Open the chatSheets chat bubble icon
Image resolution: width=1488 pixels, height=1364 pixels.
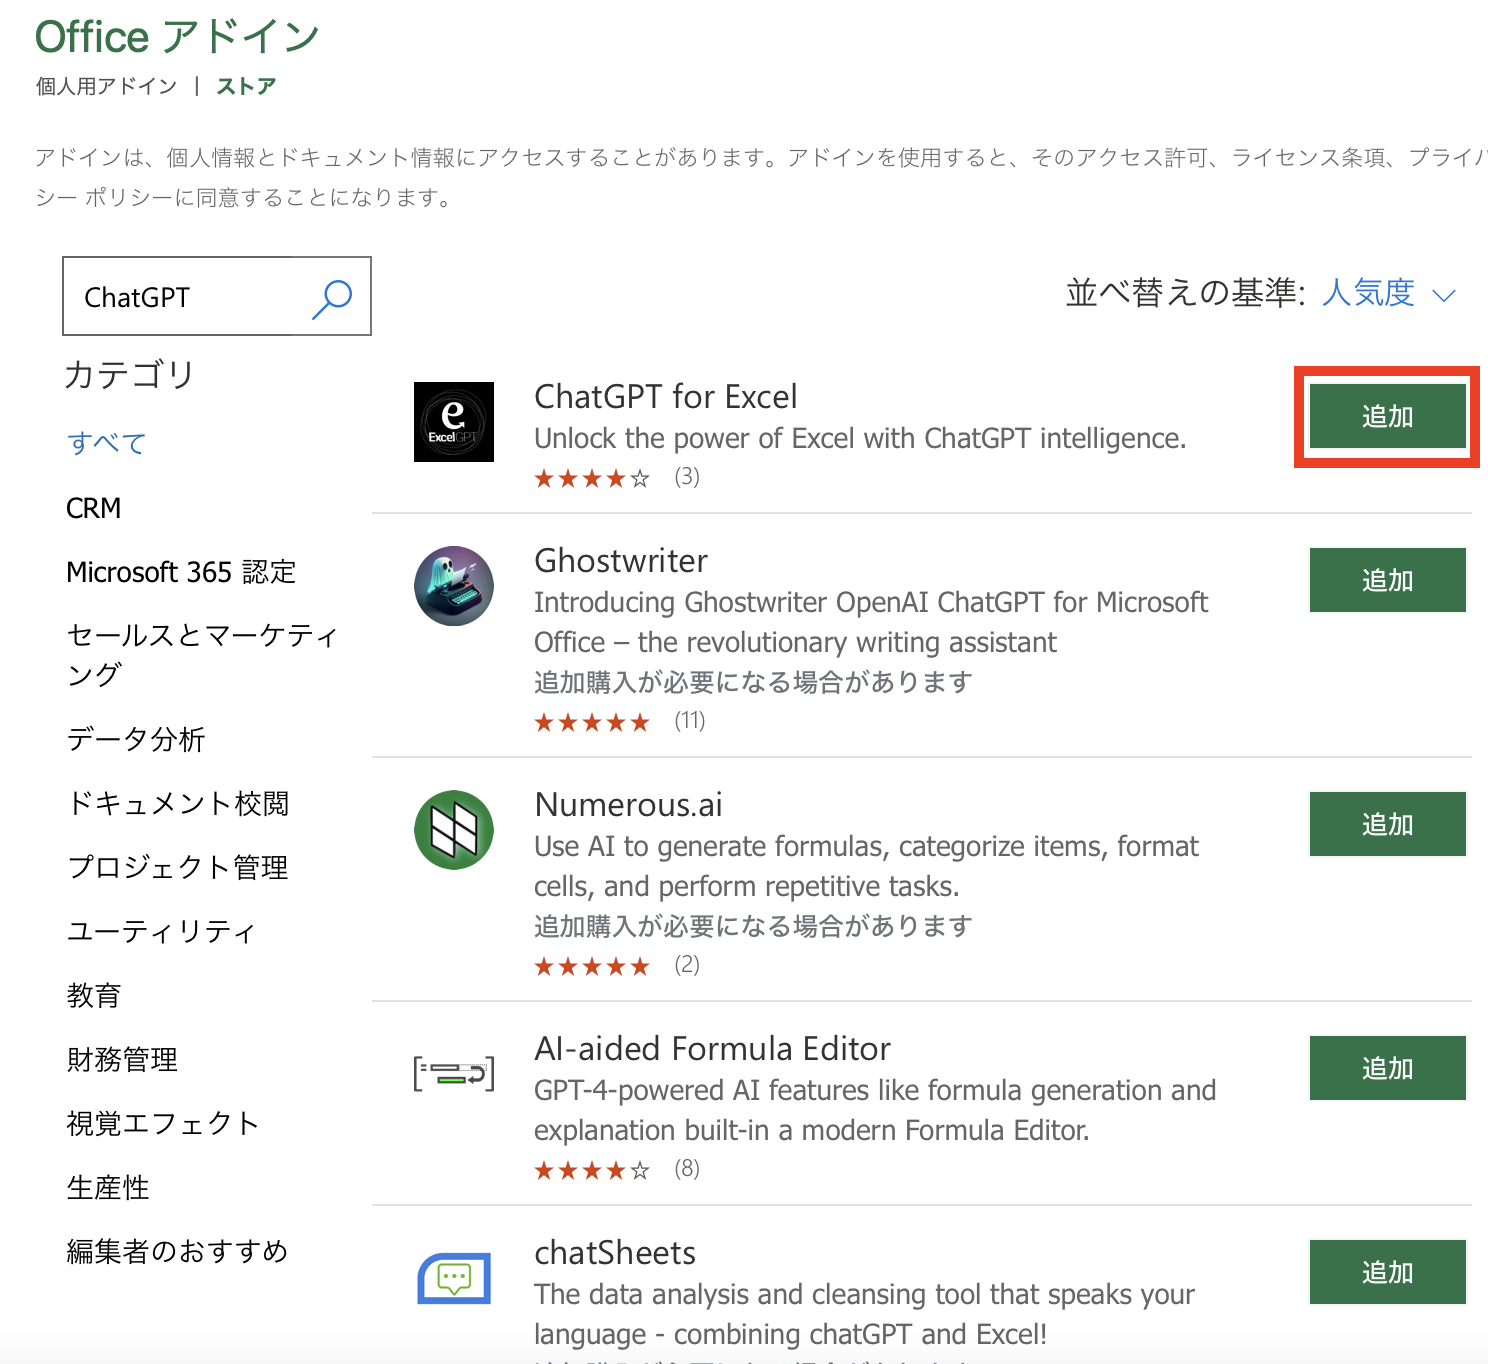[454, 1278]
